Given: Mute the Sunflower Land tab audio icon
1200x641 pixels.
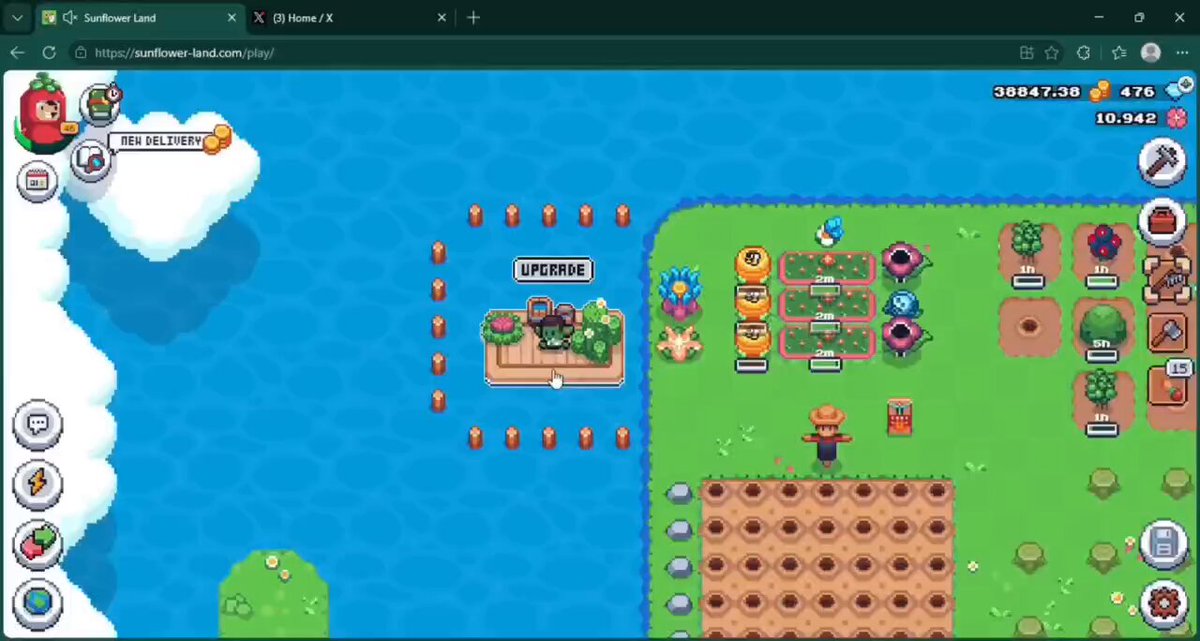Looking at the screenshot, I should tap(70, 18).
